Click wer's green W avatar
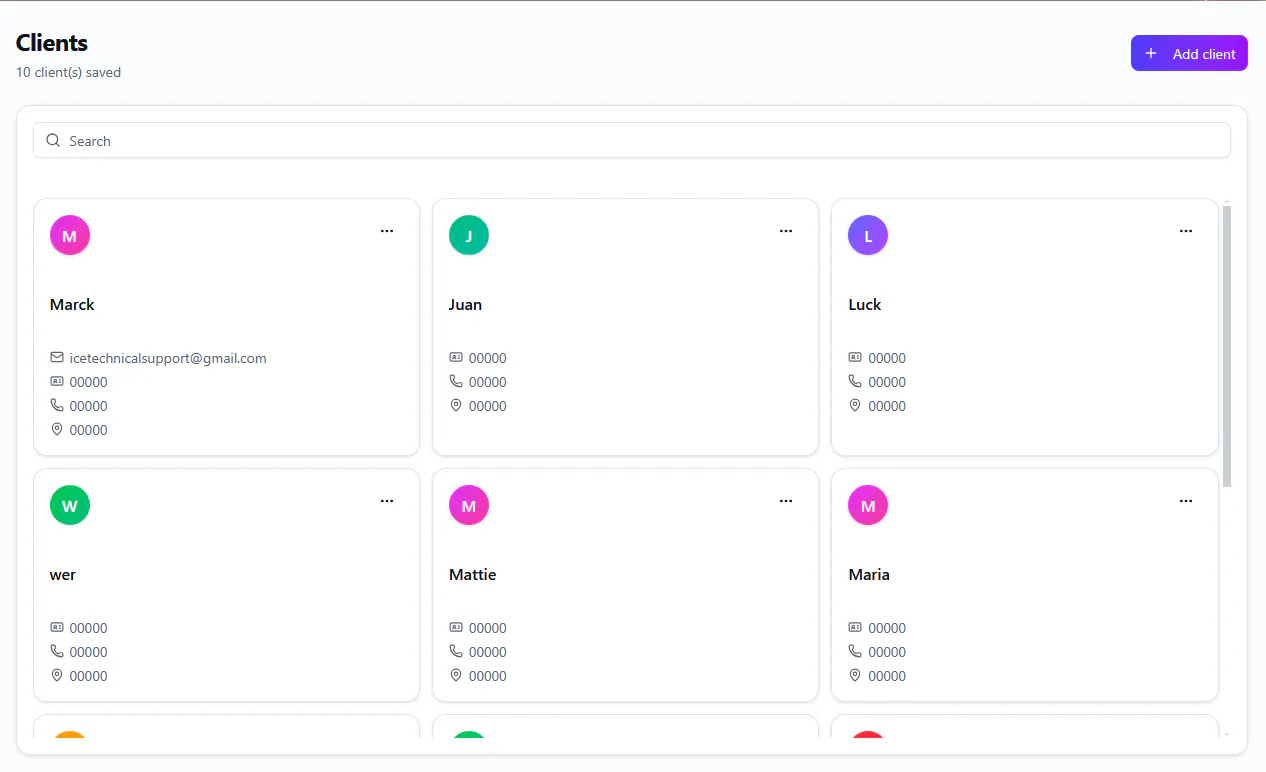Viewport: 1266px width, 772px height. 70,505
